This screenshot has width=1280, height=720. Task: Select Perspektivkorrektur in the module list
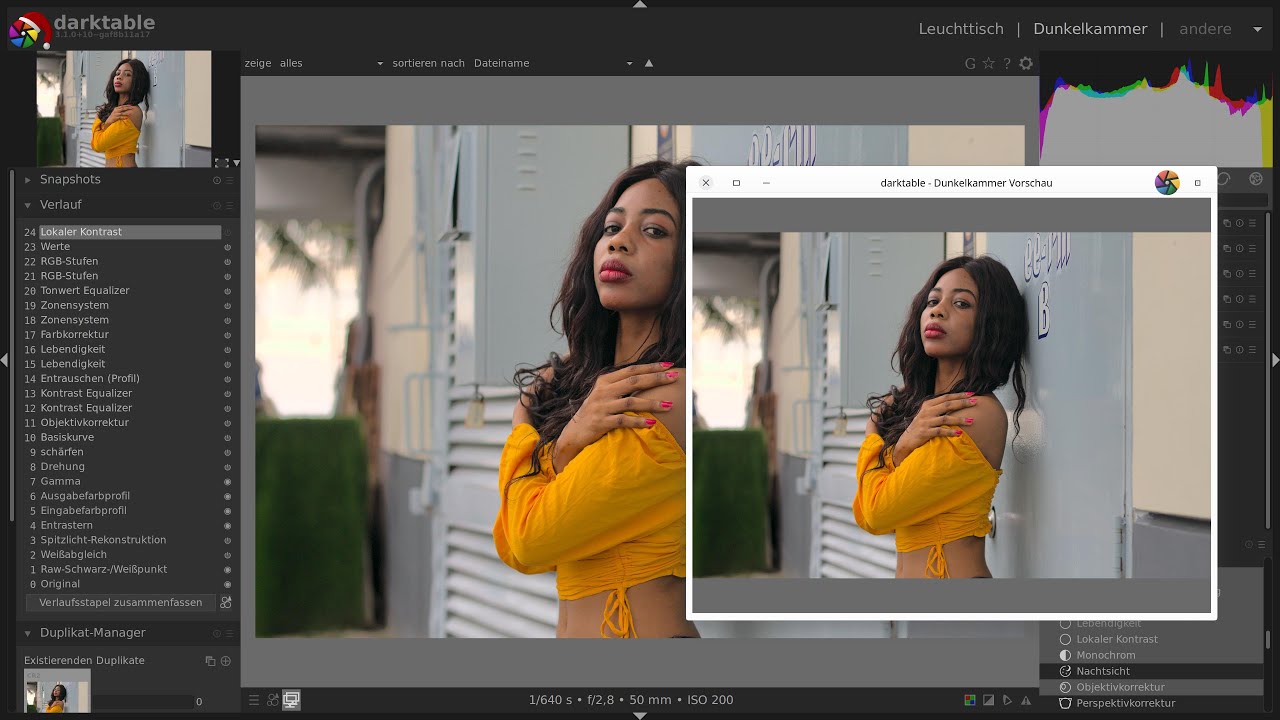tap(1152, 703)
